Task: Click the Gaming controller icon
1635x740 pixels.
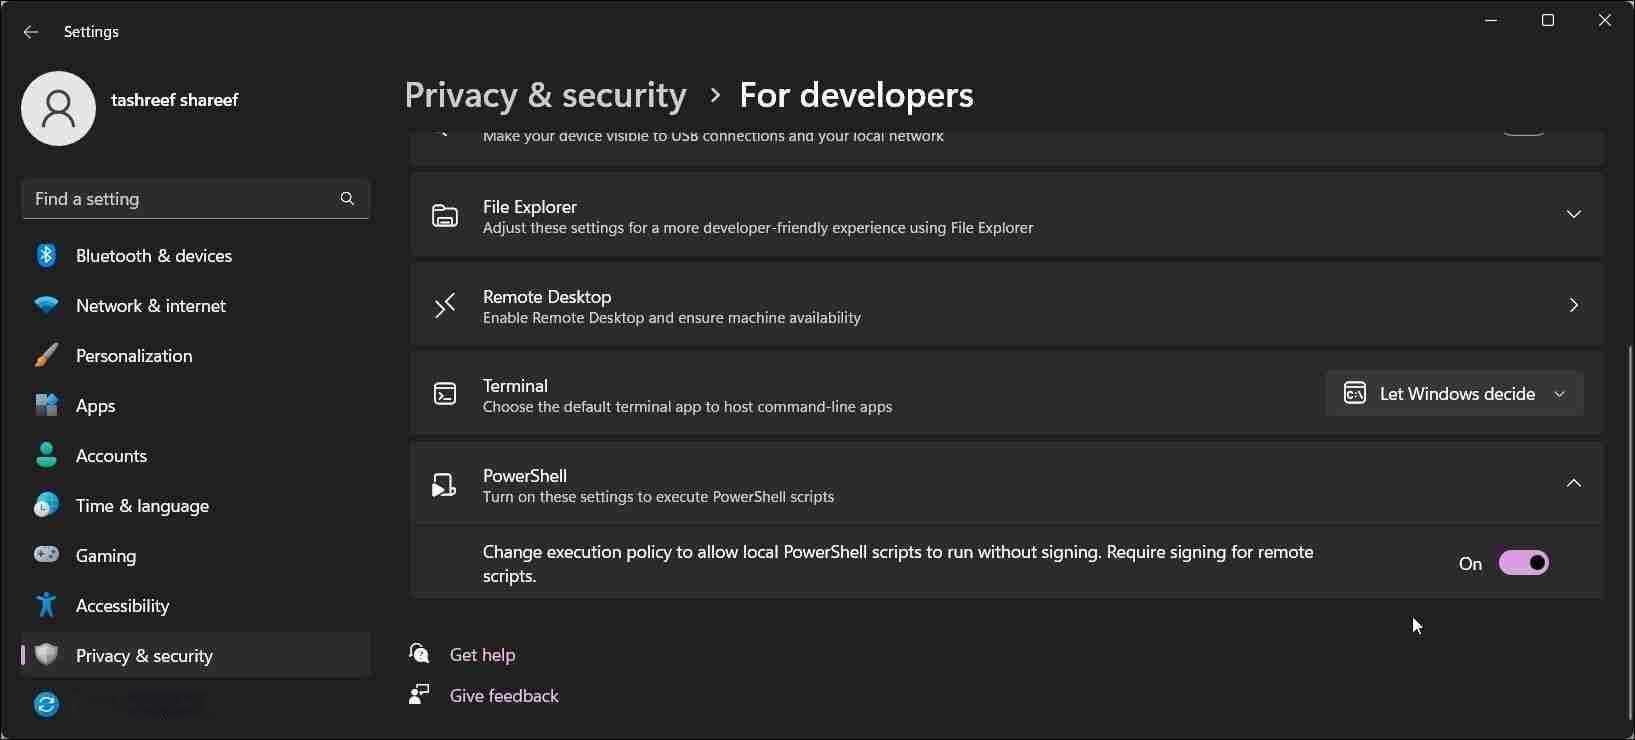Action: pyautogui.click(x=46, y=554)
